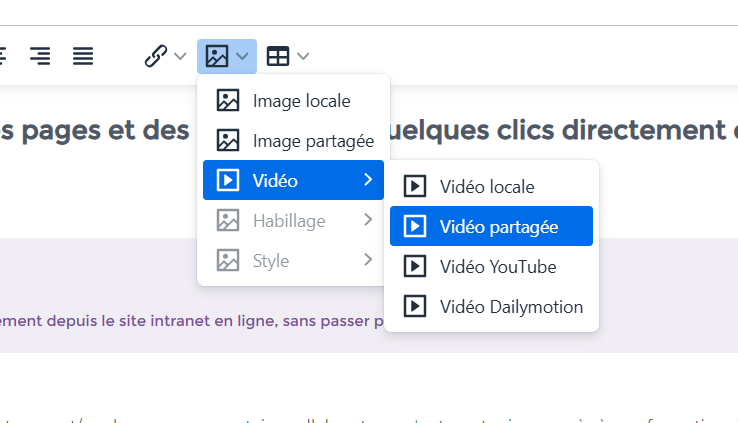The height and width of the screenshot is (423, 738).
Task: Click the play icon beside Vidéo Dailymotion
Action: coord(415,306)
